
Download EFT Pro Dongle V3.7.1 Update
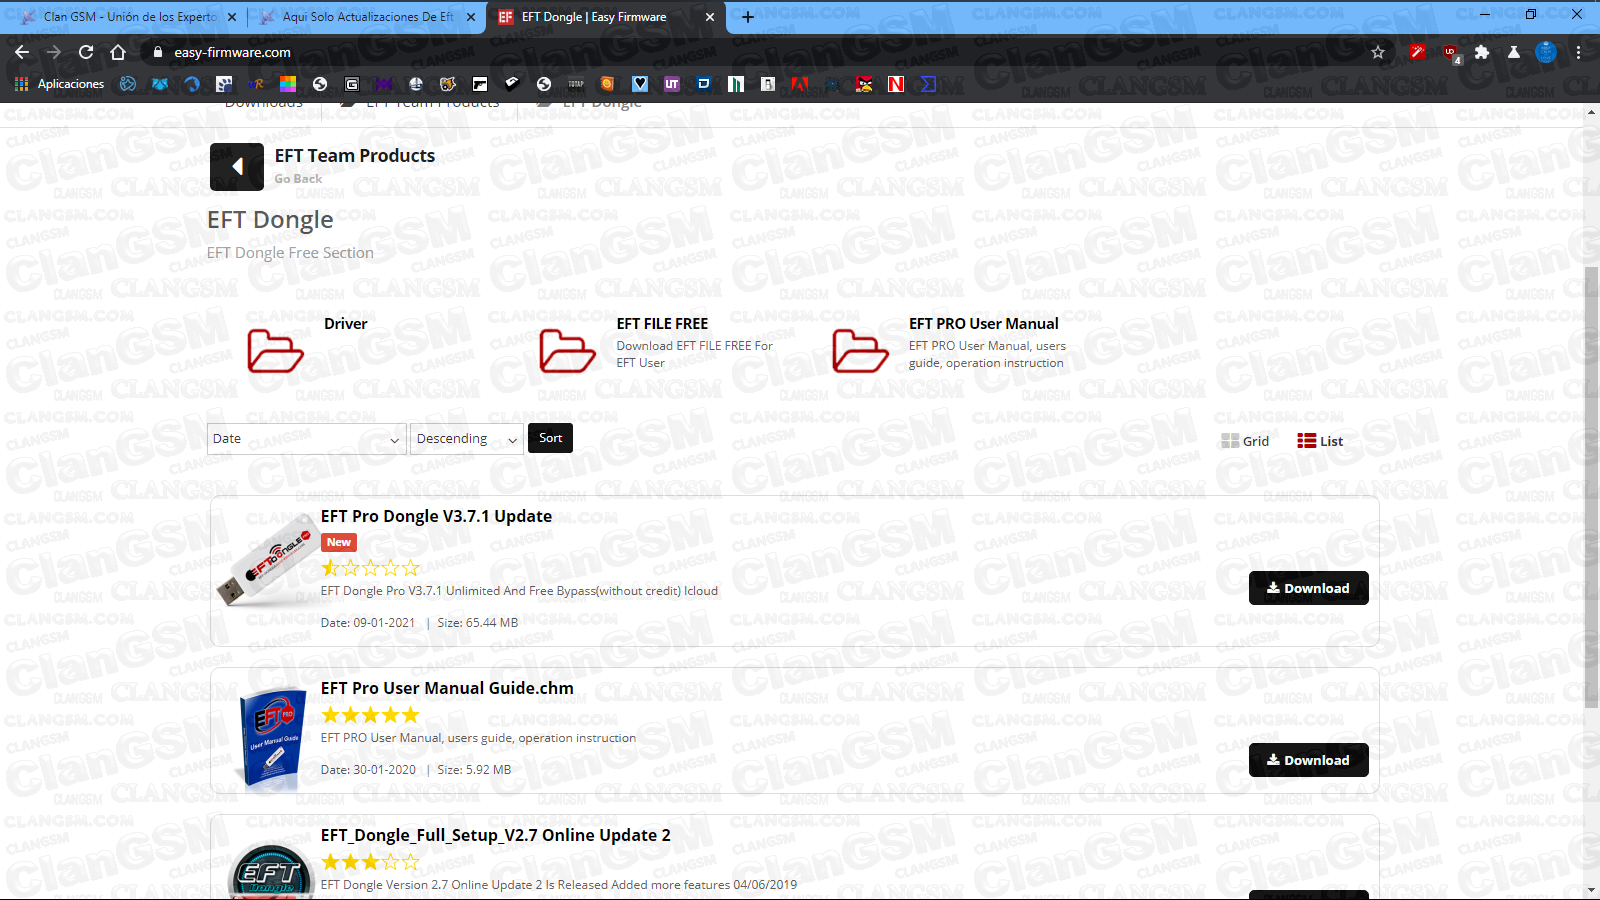pyautogui.click(x=1308, y=588)
